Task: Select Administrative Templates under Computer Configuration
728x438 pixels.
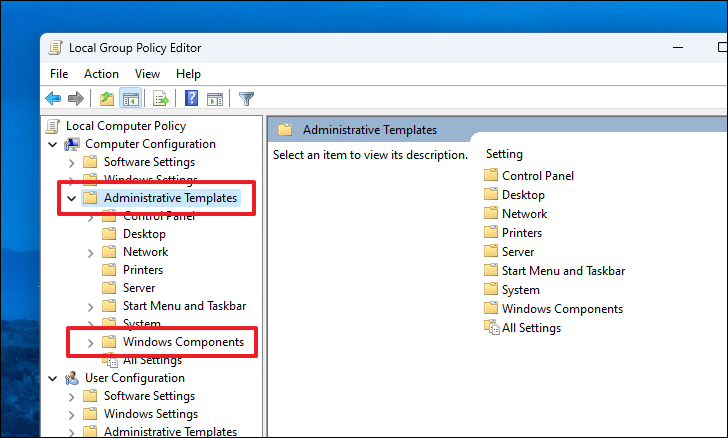Action: click(170, 198)
